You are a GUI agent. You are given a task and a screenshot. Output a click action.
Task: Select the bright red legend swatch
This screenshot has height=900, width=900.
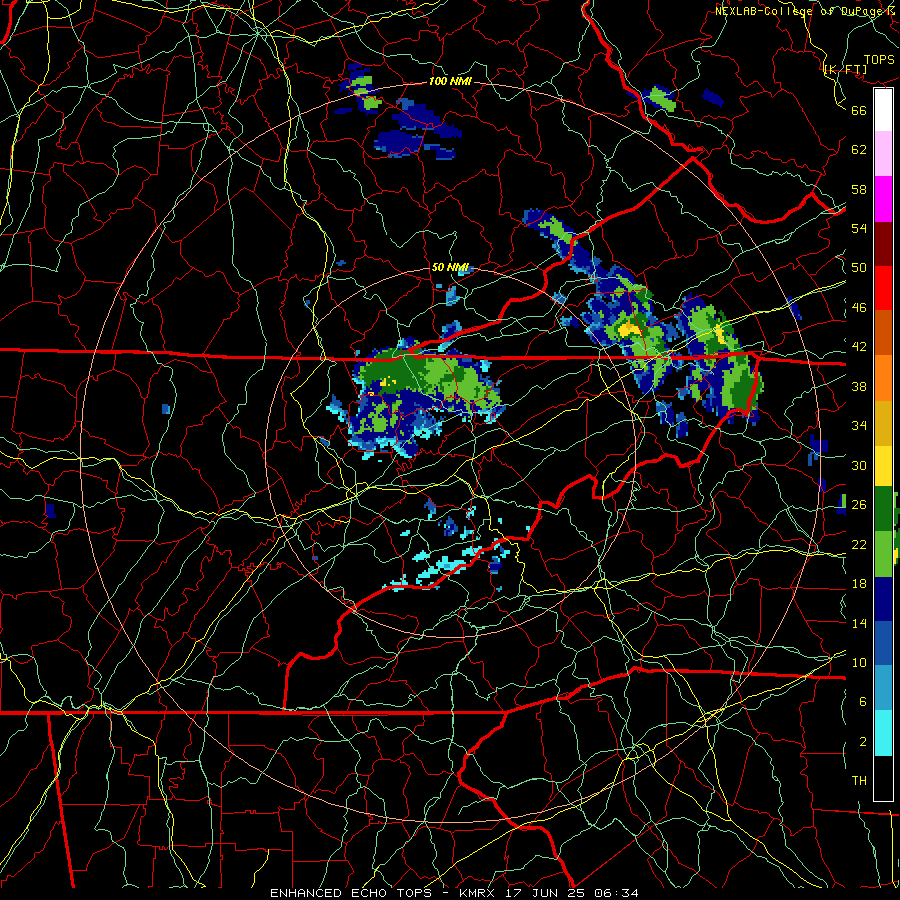click(883, 288)
